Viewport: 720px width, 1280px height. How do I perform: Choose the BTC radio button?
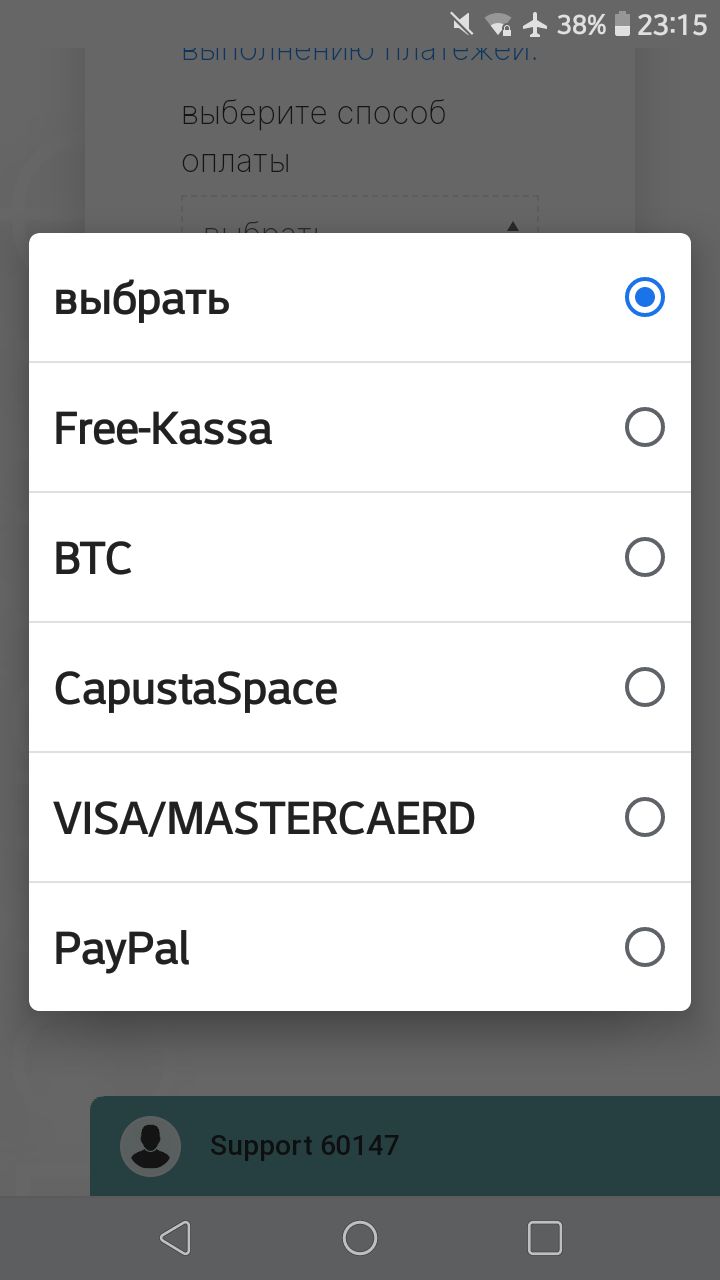644,557
